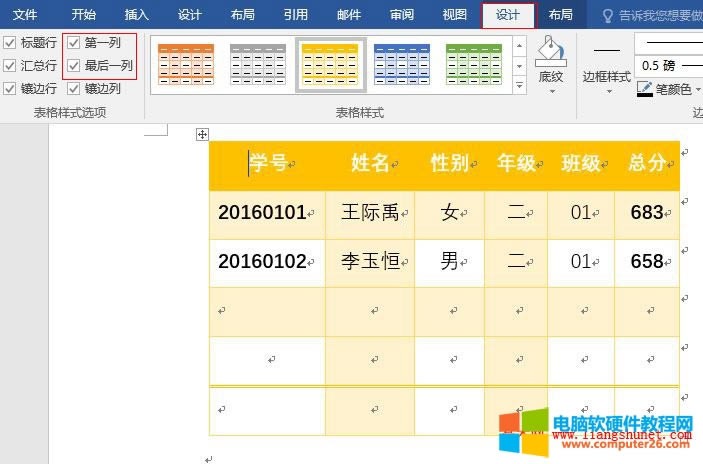703x464 pixels.
Task: Apply the gray table style thumbnail
Action: (258, 64)
